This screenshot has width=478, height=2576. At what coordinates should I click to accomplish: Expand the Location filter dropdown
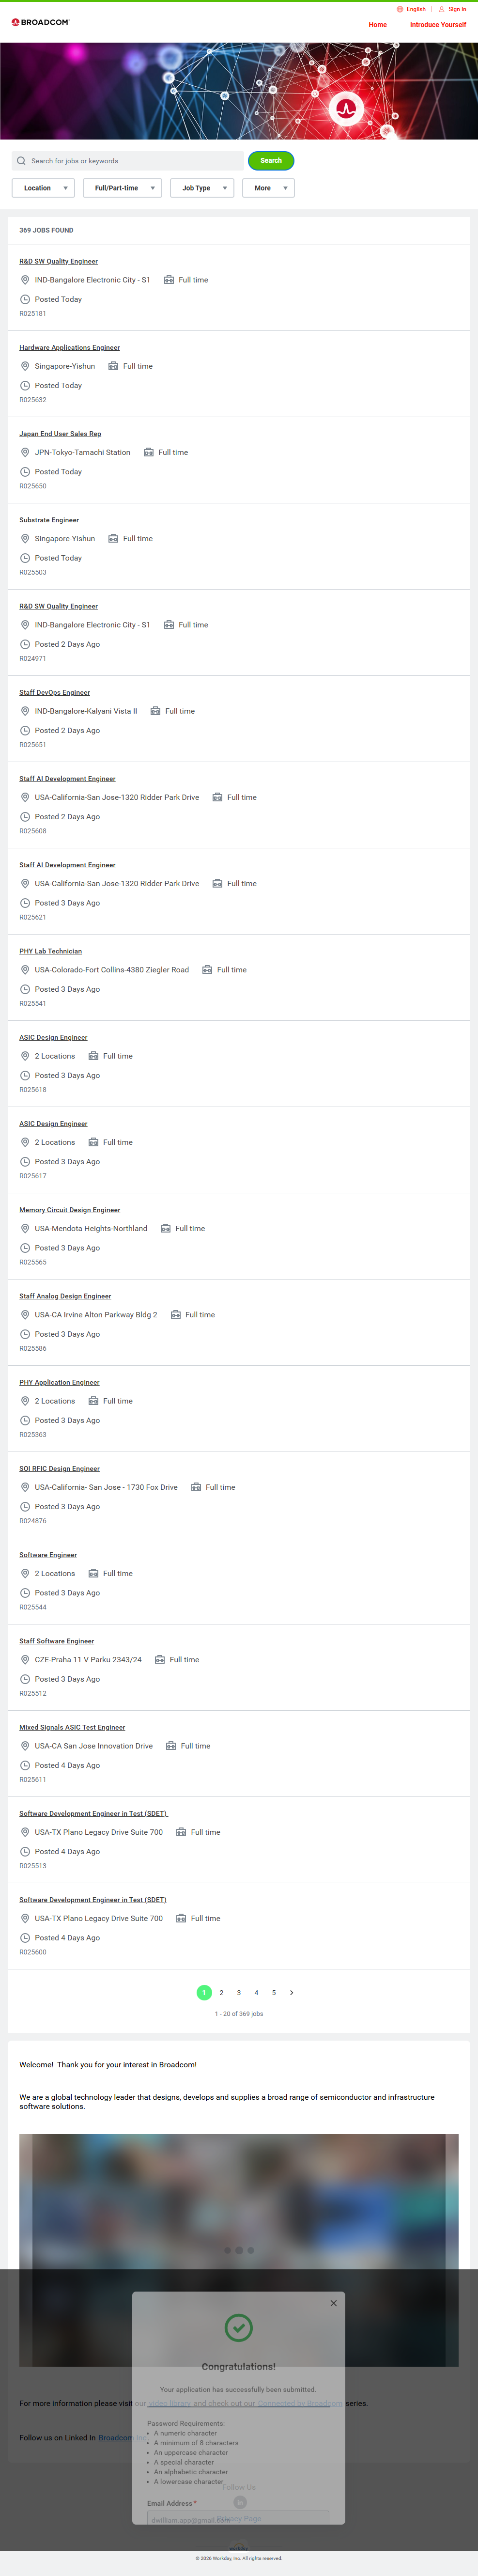[43, 188]
